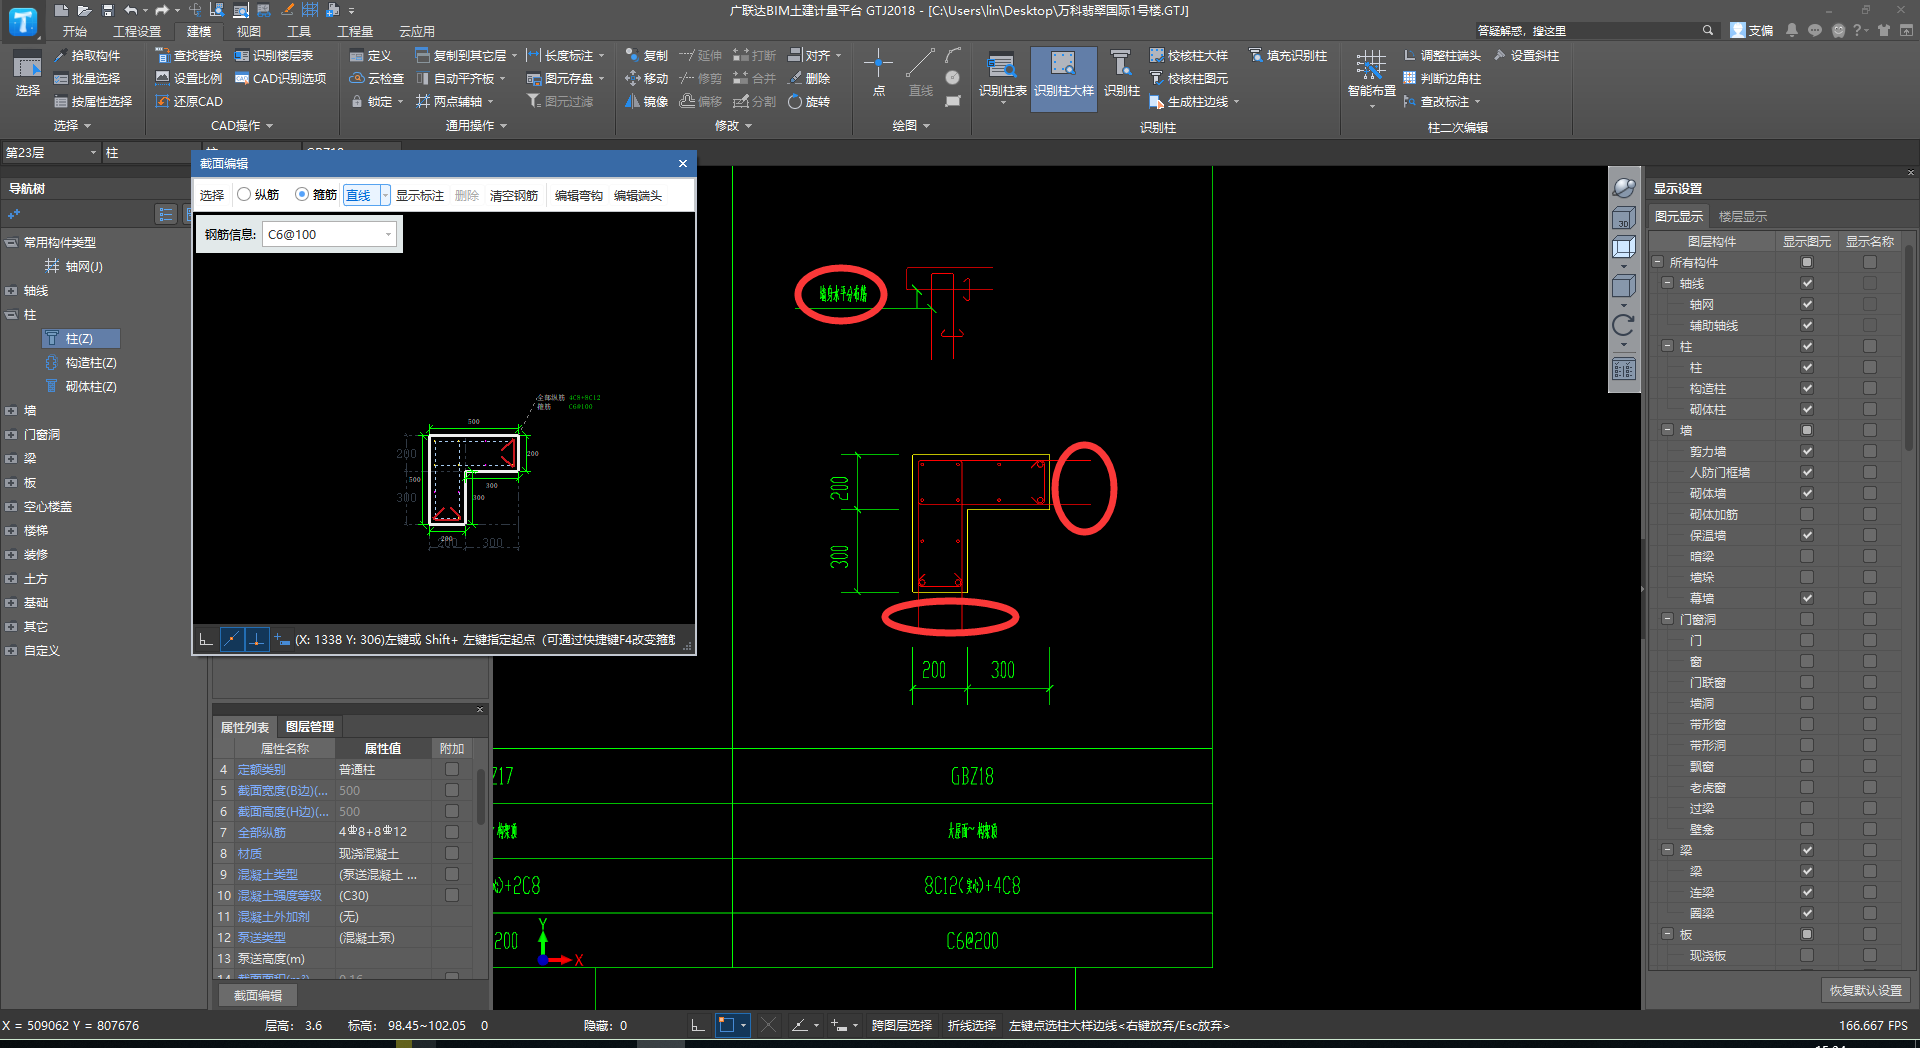Expand the 梁 node in navigation tree
Image resolution: width=1920 pixels, height=1048 pixels.
tap(11, 459)
